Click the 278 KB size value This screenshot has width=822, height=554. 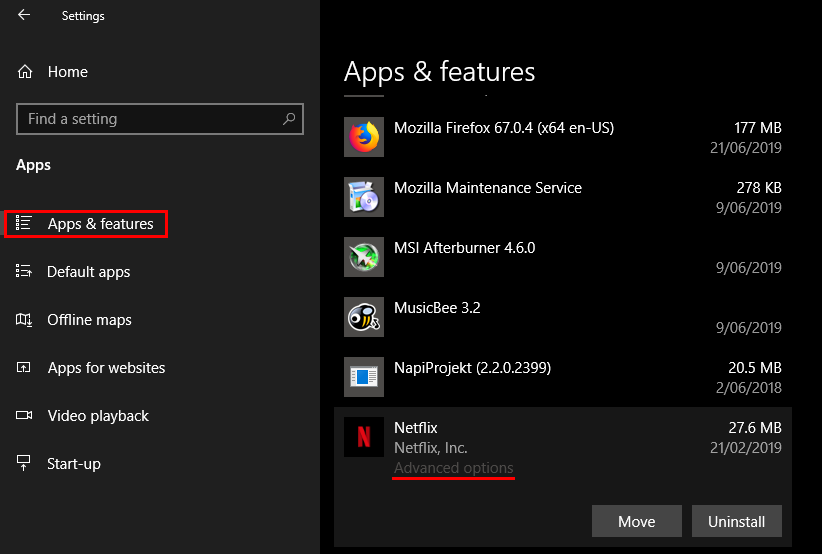coord(759,188)
